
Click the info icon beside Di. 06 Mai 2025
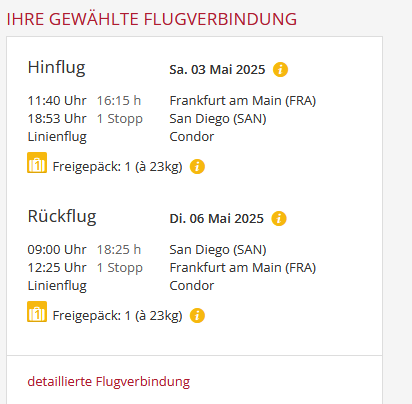(x=279, y=219)
